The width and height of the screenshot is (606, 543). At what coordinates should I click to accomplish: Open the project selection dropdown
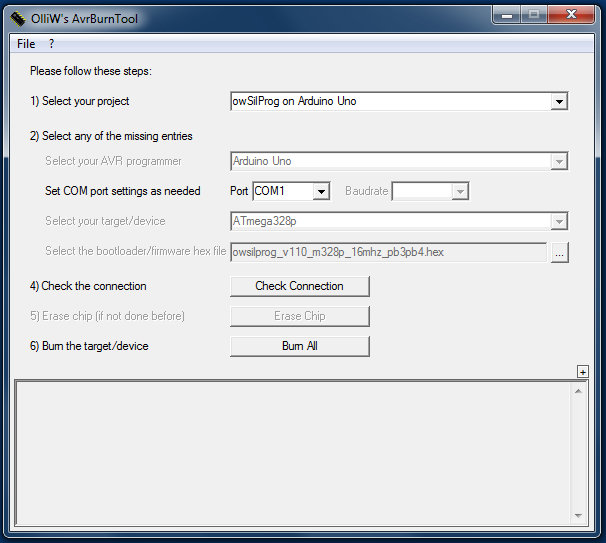coord(559,101)
